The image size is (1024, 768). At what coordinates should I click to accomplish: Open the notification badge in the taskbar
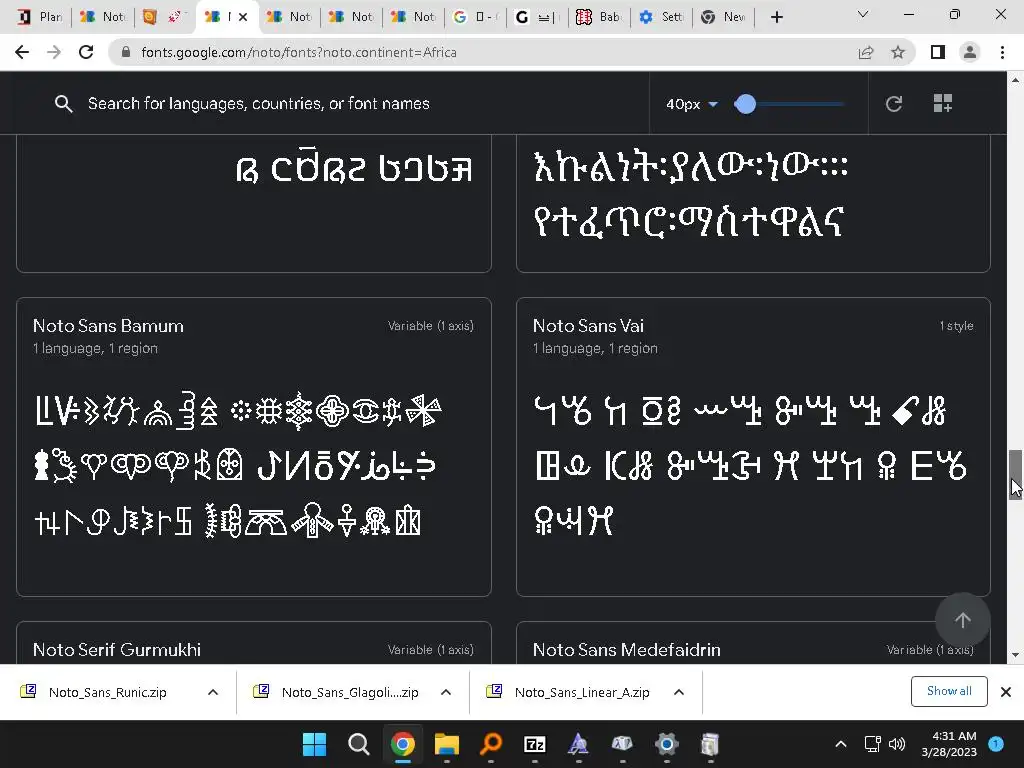[996, 744]
